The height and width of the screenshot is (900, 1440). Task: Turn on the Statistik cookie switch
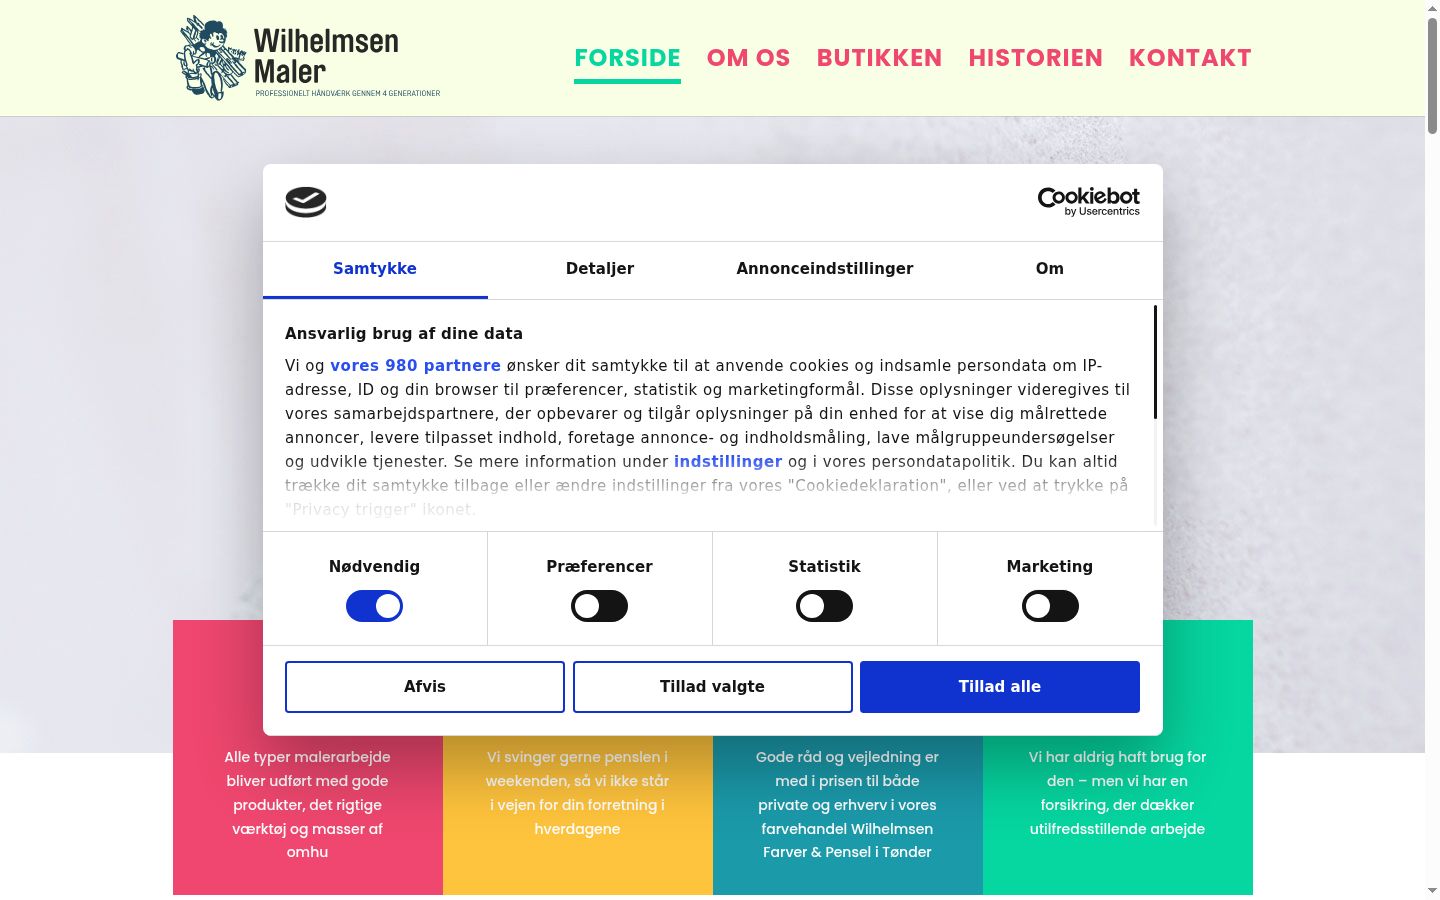(824, 606)
